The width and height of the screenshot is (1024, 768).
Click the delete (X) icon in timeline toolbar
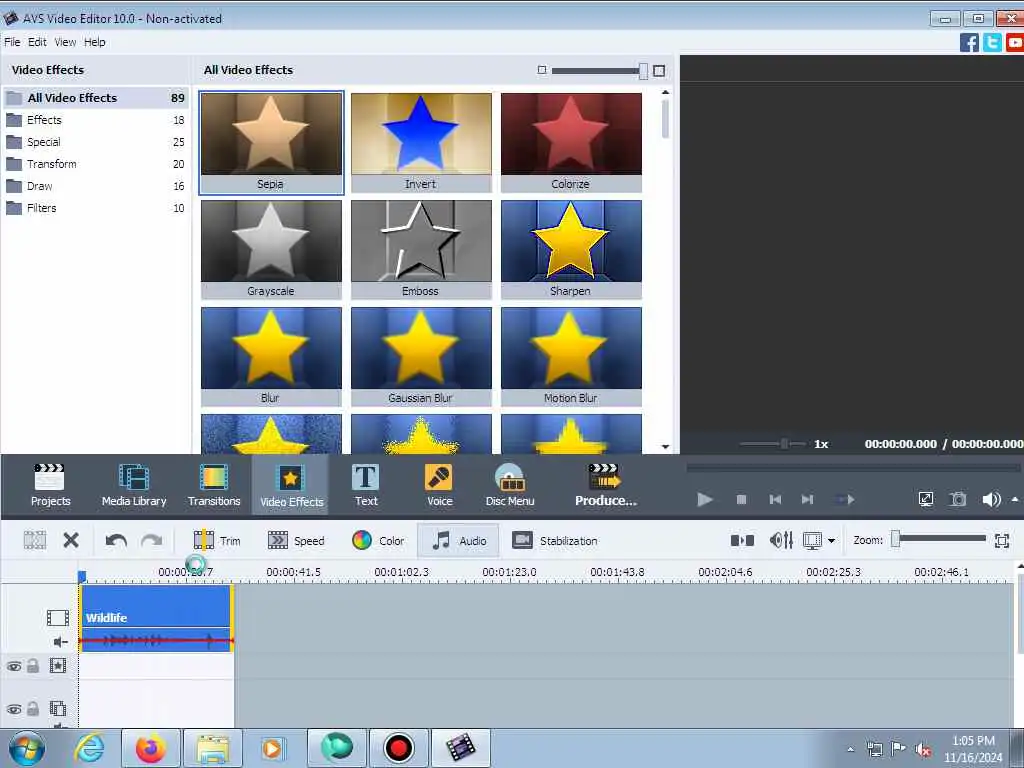71,540
